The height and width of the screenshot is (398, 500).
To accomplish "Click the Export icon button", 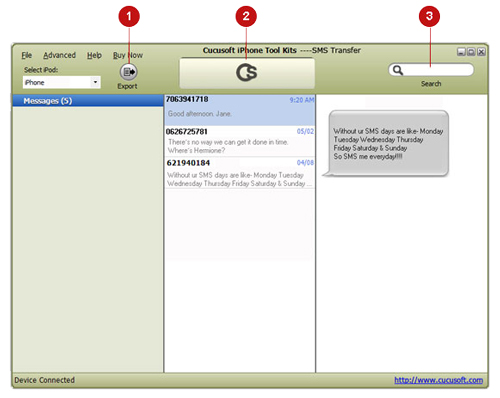I will click(x=129, y=72).
